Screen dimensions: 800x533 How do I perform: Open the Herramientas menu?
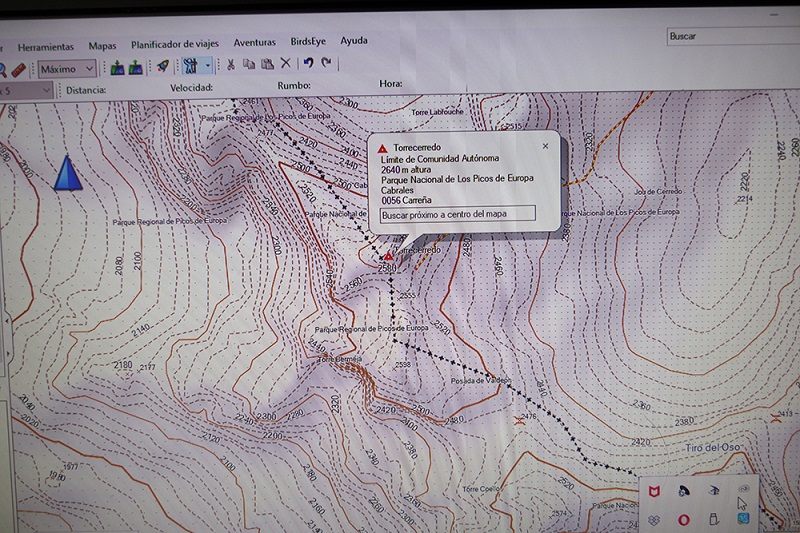point(45,47)
